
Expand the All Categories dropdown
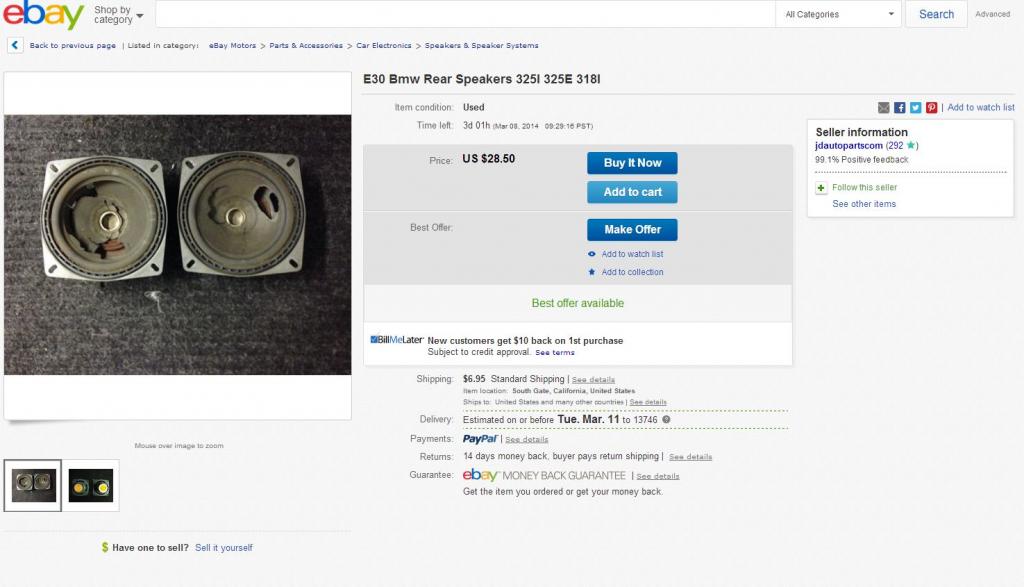tap(840, 15)
